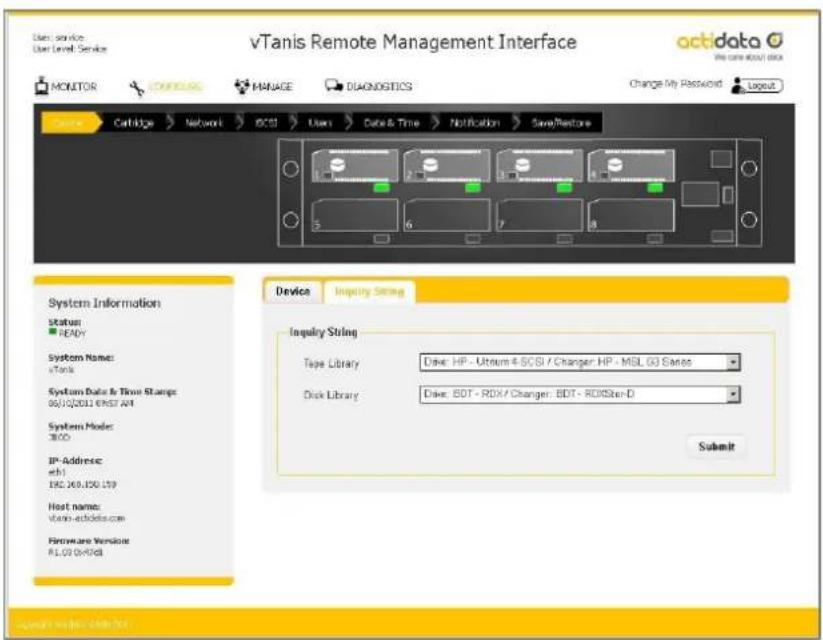Click the System Information heading

(x=104, y=303)
